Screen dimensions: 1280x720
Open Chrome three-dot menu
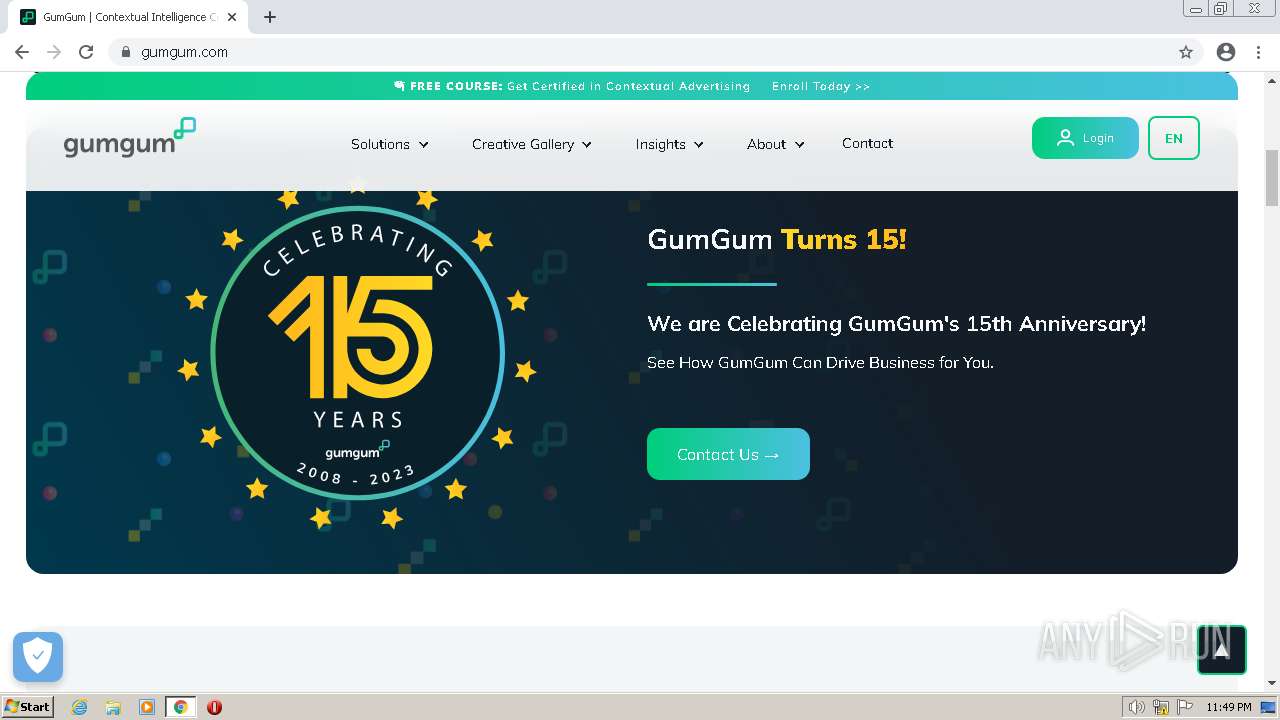pos(1258,52)
